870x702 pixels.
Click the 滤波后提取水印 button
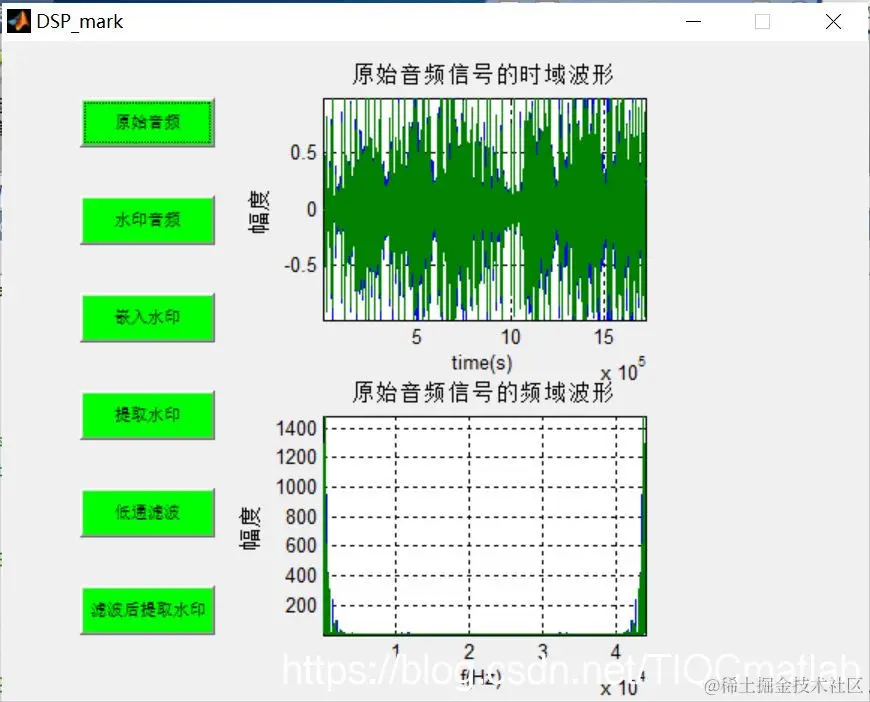(x=148, y=610)
